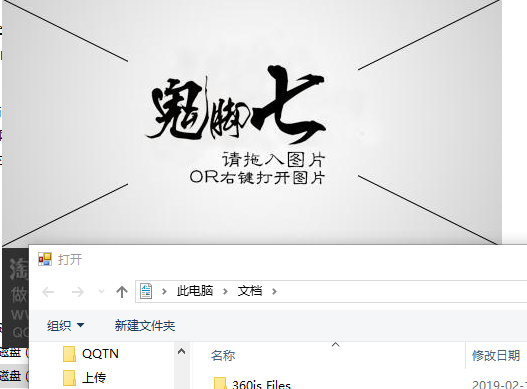
Task: Select 文档 in the address path
Action: click(x=250, y=291)
